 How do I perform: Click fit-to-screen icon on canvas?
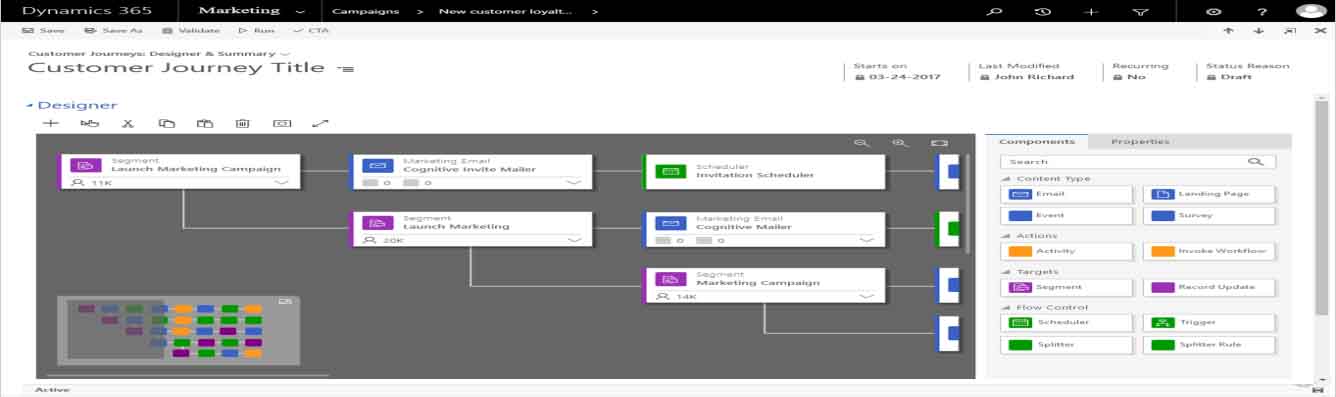pyautogui.click(x=939, y=144)
